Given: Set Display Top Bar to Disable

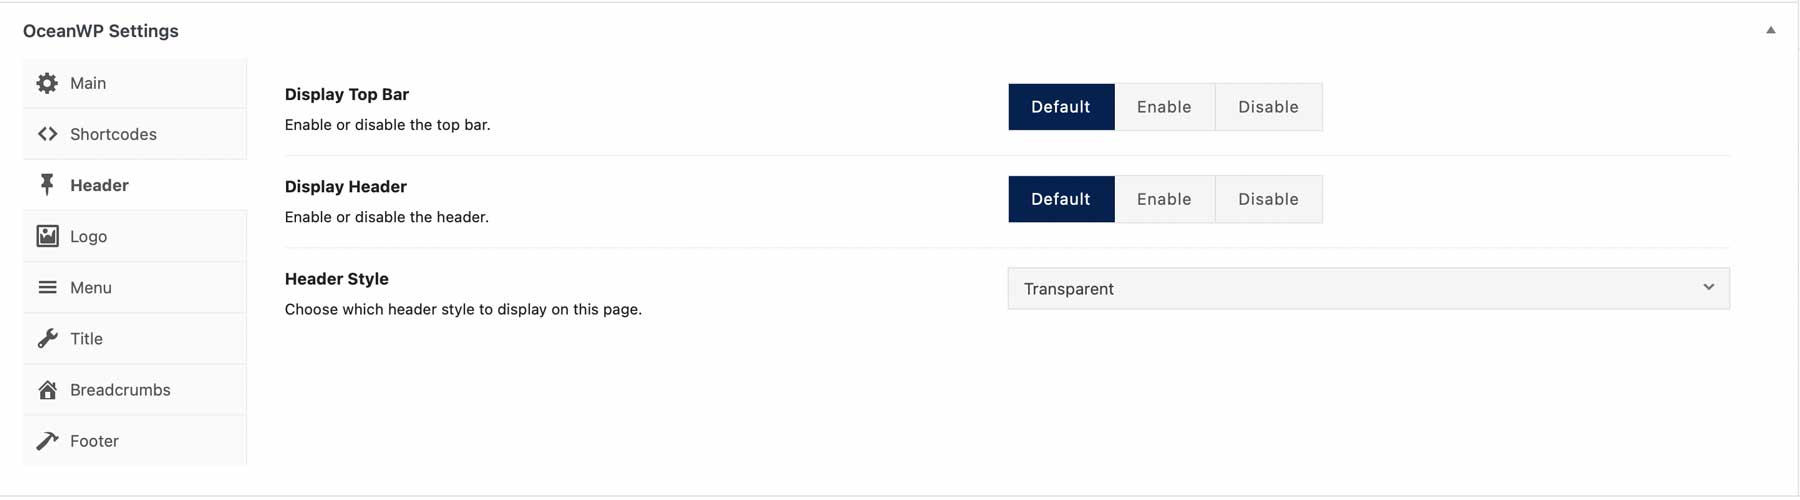Looking at the screenshot, I should point(1268,107).
